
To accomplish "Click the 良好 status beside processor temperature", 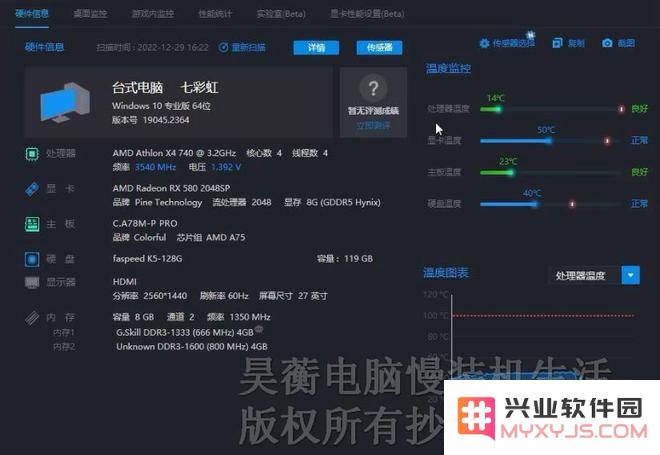I will coord(639,109).
